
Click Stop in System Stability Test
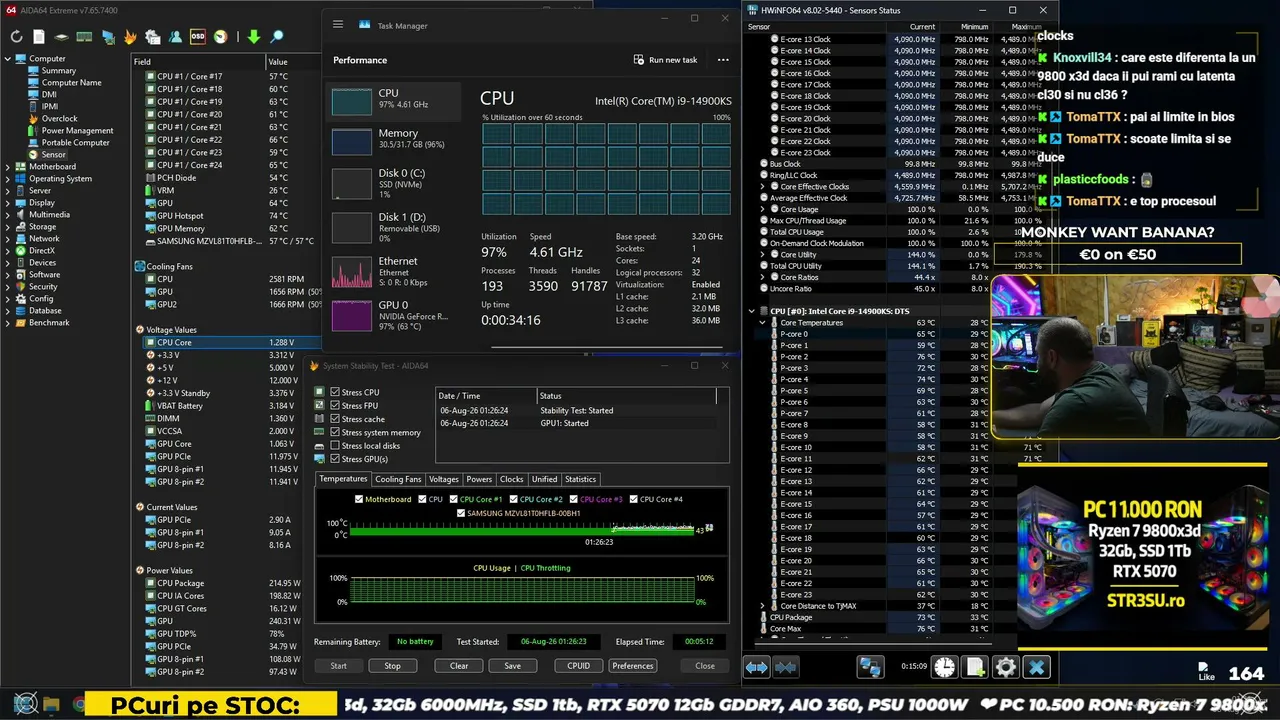pos(392,666)
